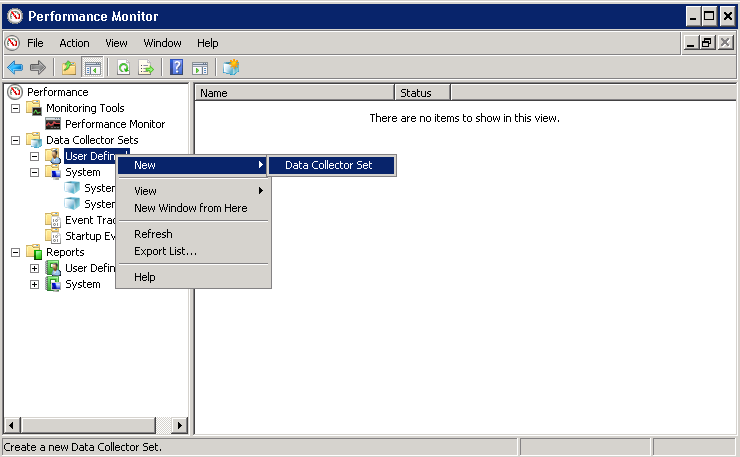Choose Help in the context menu
740x457 pixels.
(x=193, y=277)
